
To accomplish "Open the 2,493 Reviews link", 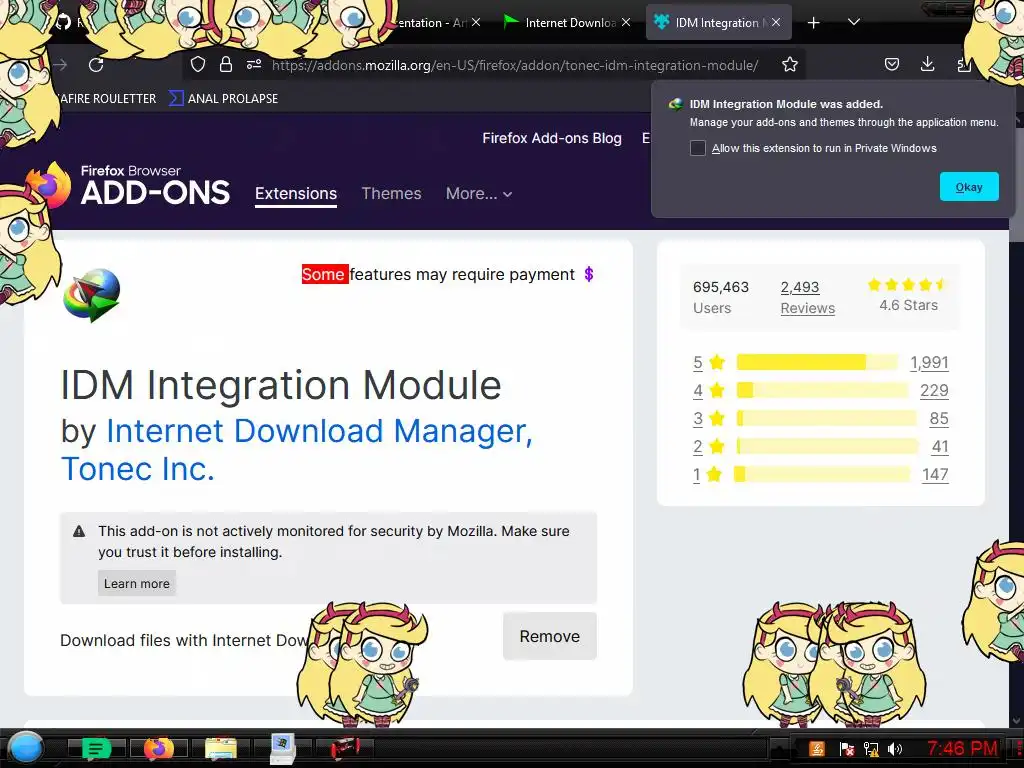I will point(807,297).
